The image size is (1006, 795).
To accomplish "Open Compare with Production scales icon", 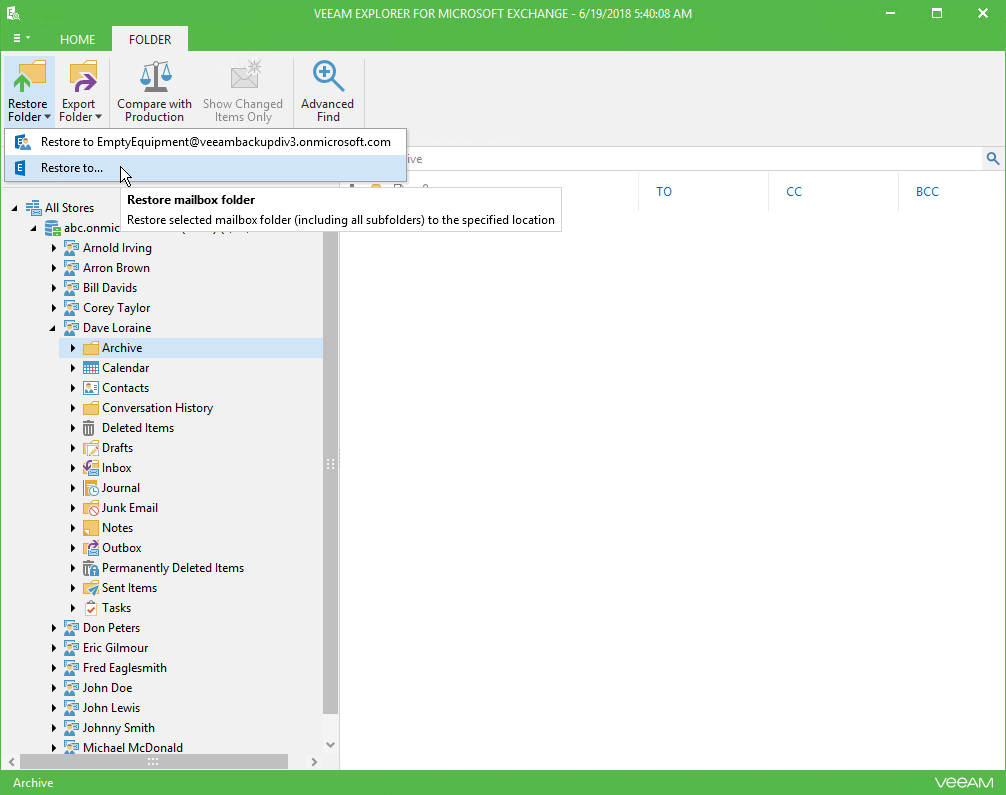I will tap(155, 76).
